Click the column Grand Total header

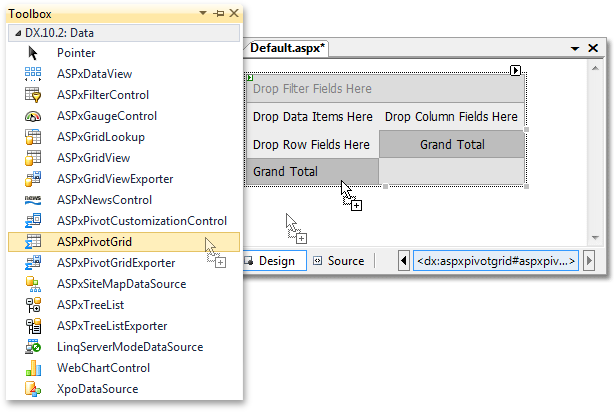[x=452, y=145]
